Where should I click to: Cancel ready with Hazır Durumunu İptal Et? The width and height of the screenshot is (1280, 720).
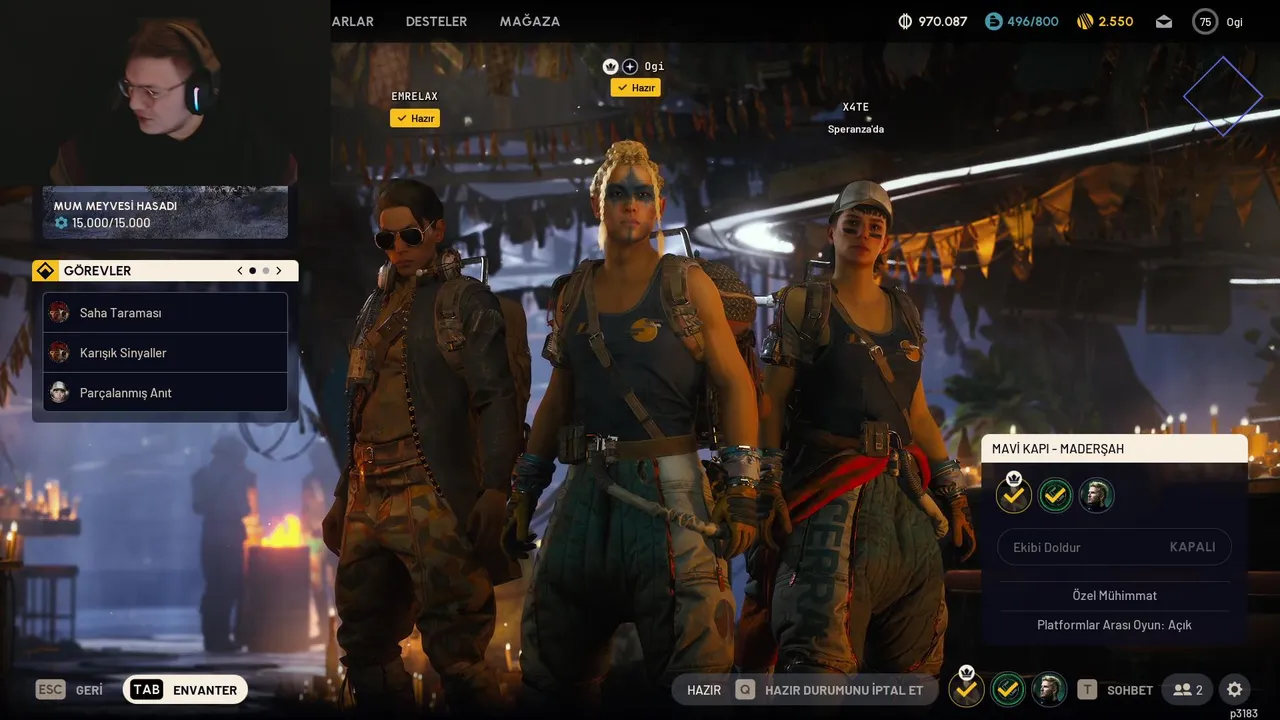(x=844, y=690)
